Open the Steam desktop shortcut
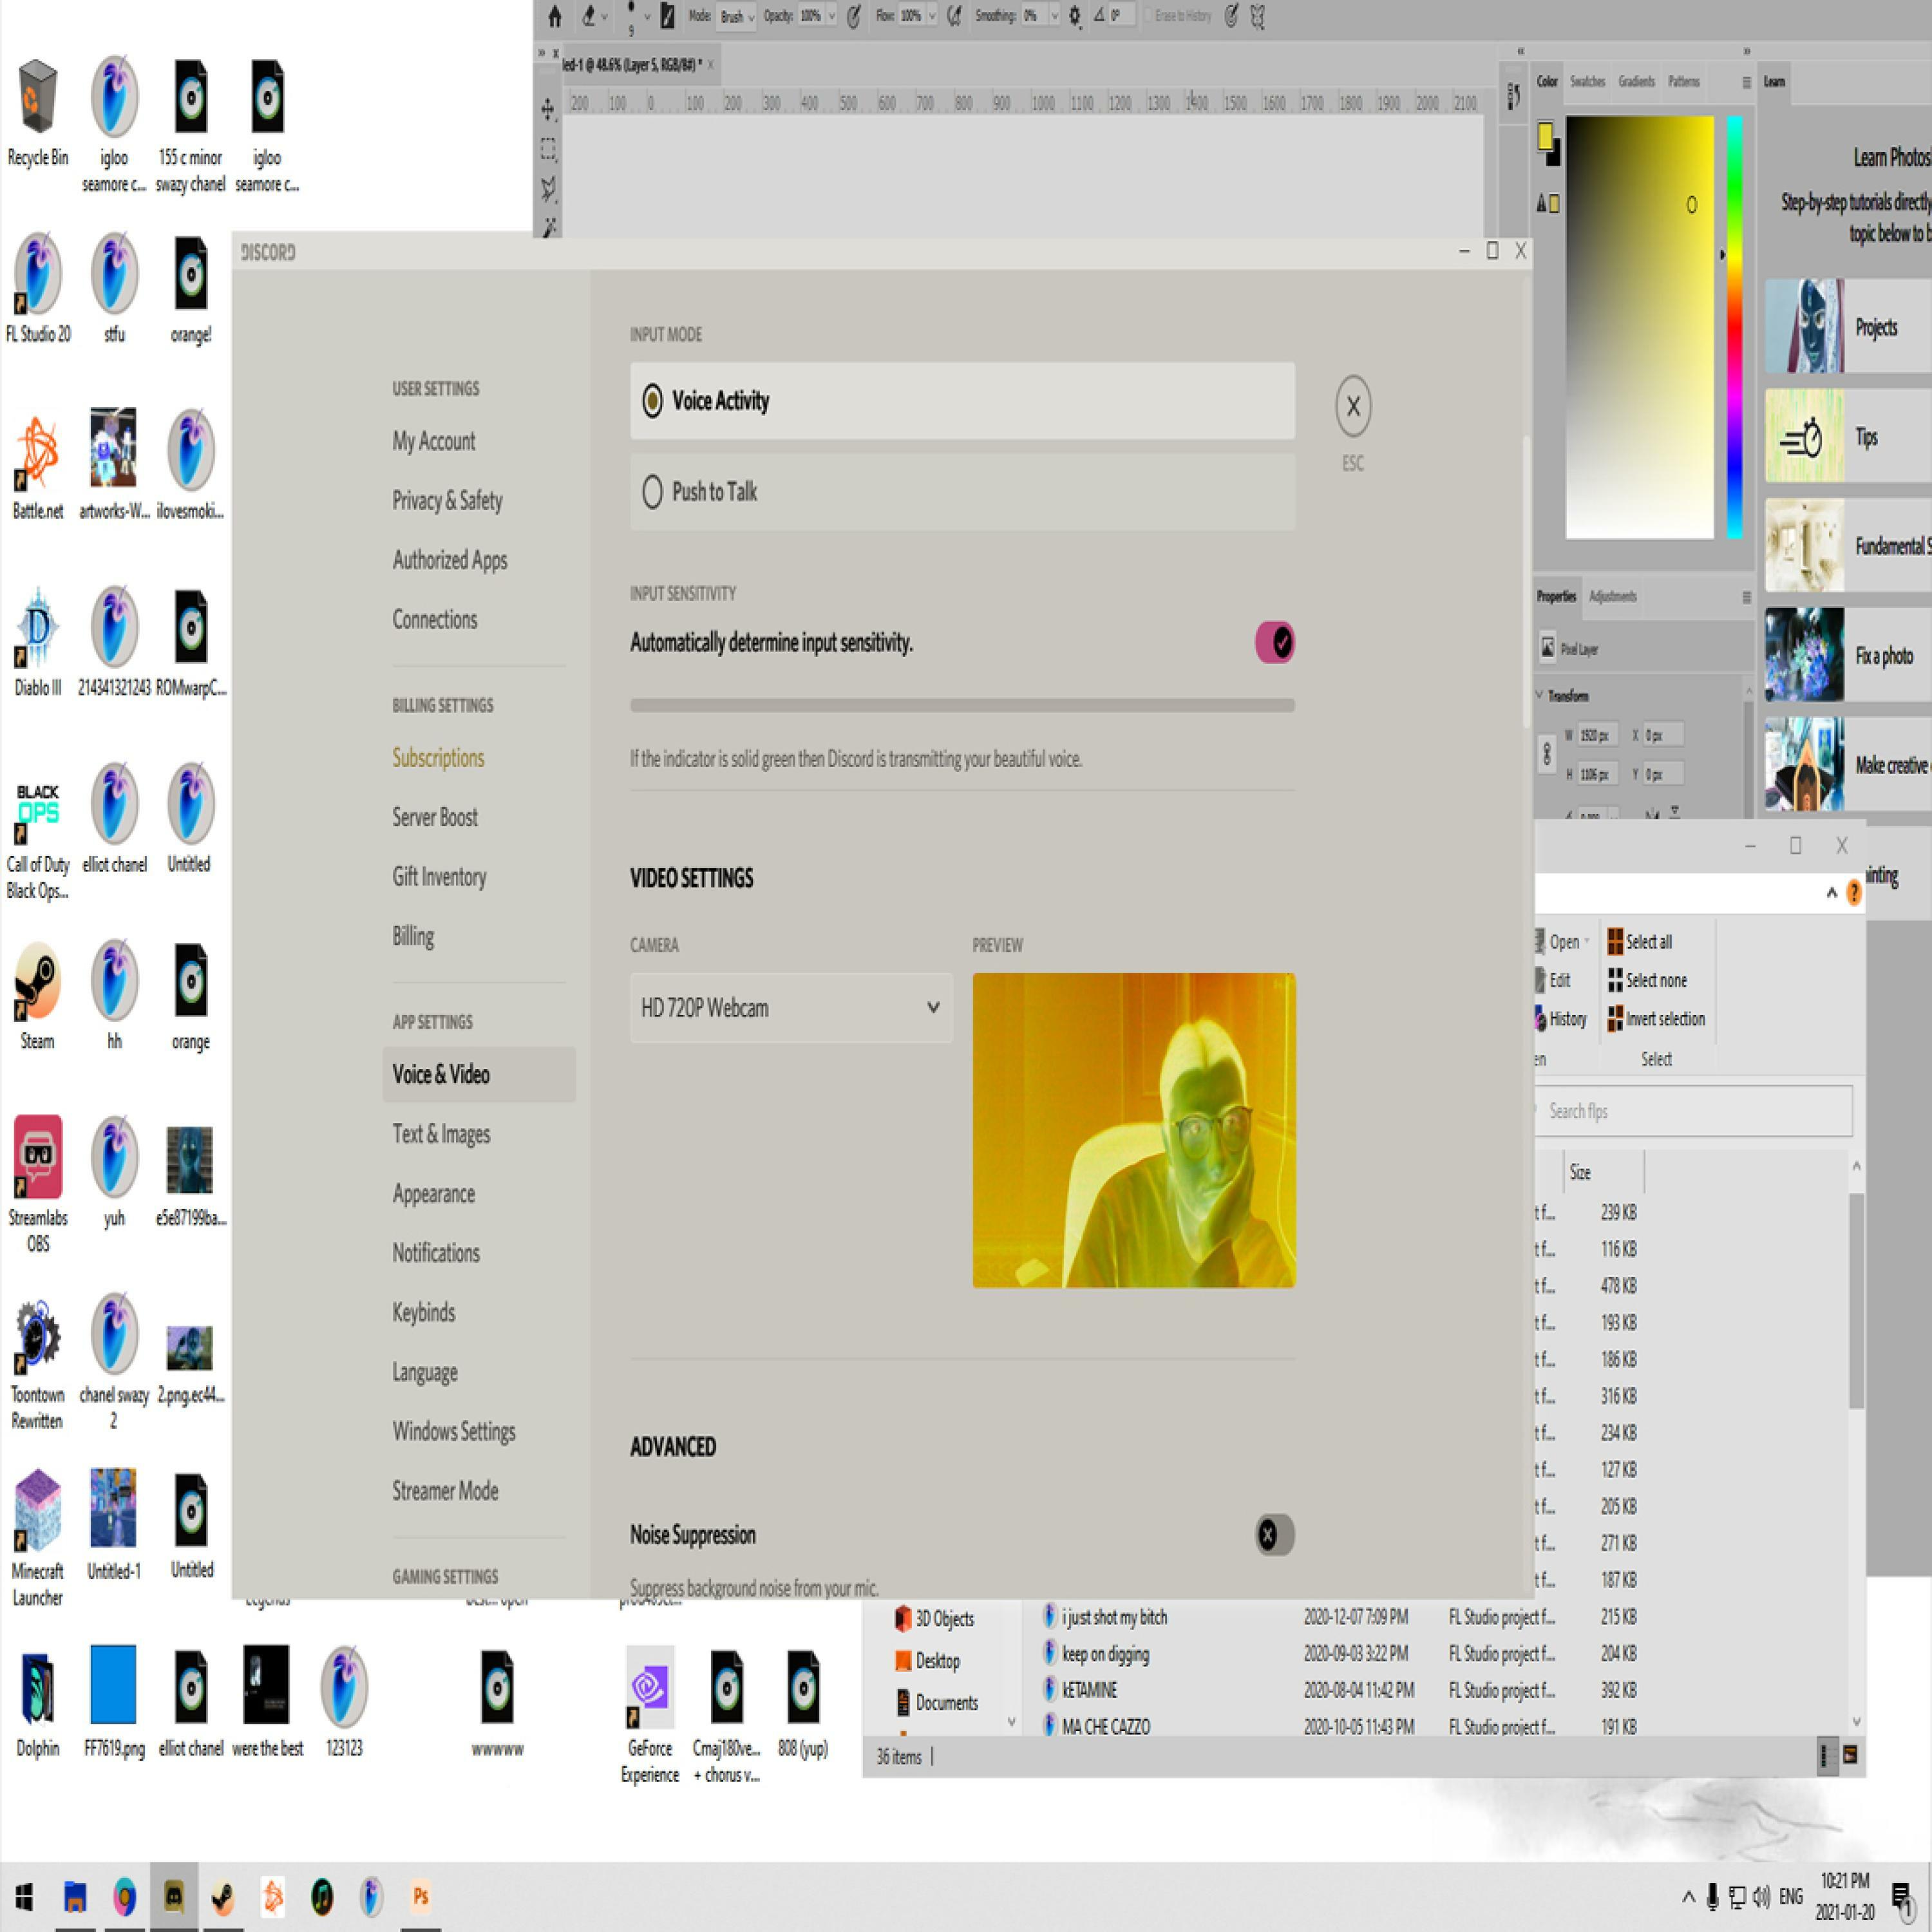Viewport: 1932px width, 1932px height. (38, 985)
